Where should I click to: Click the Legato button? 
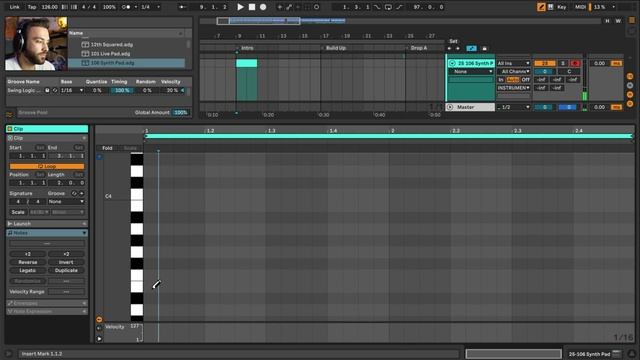click(x=28, y=270)
